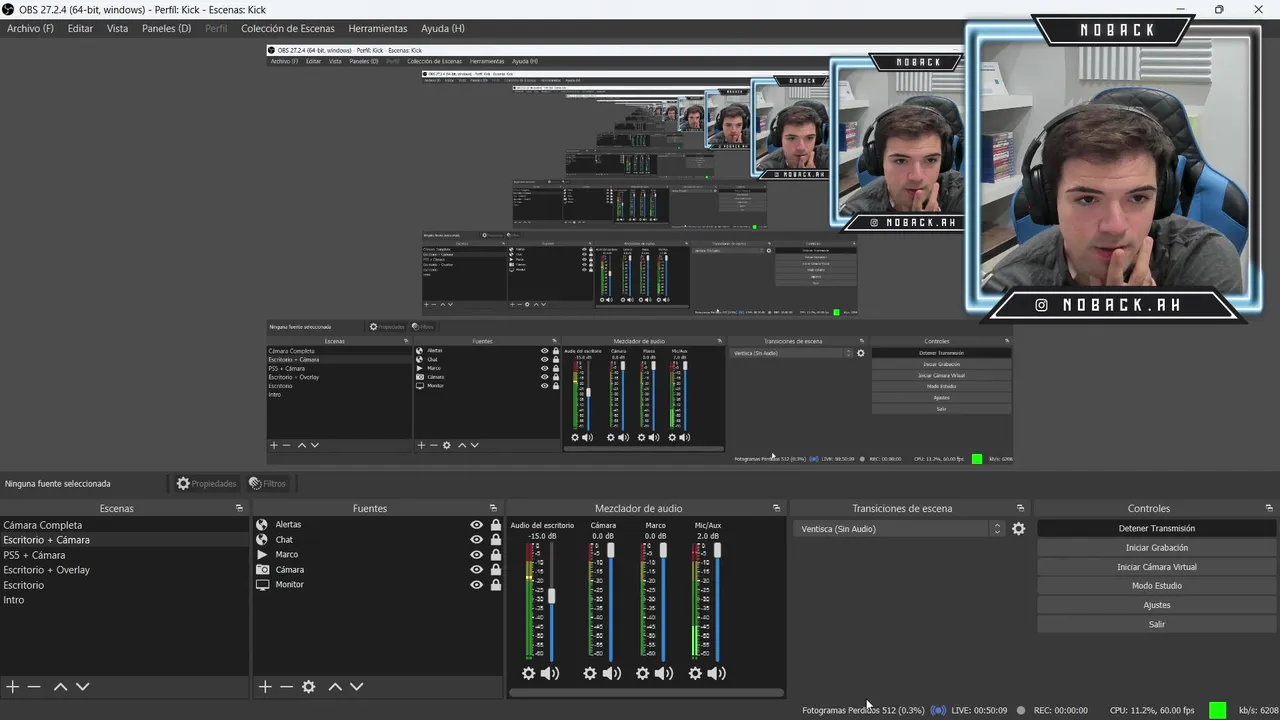Click the green connection status indicator

click(x=1217, y=710)
